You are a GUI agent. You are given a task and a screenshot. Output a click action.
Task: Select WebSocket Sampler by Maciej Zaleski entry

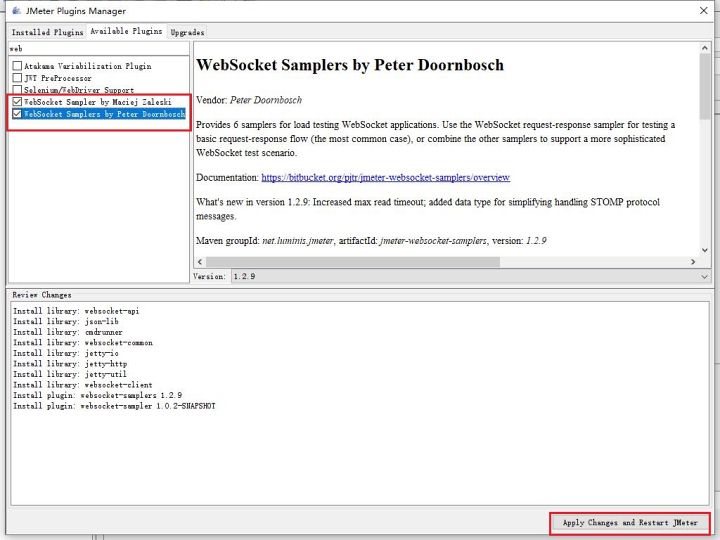(98, 102)
